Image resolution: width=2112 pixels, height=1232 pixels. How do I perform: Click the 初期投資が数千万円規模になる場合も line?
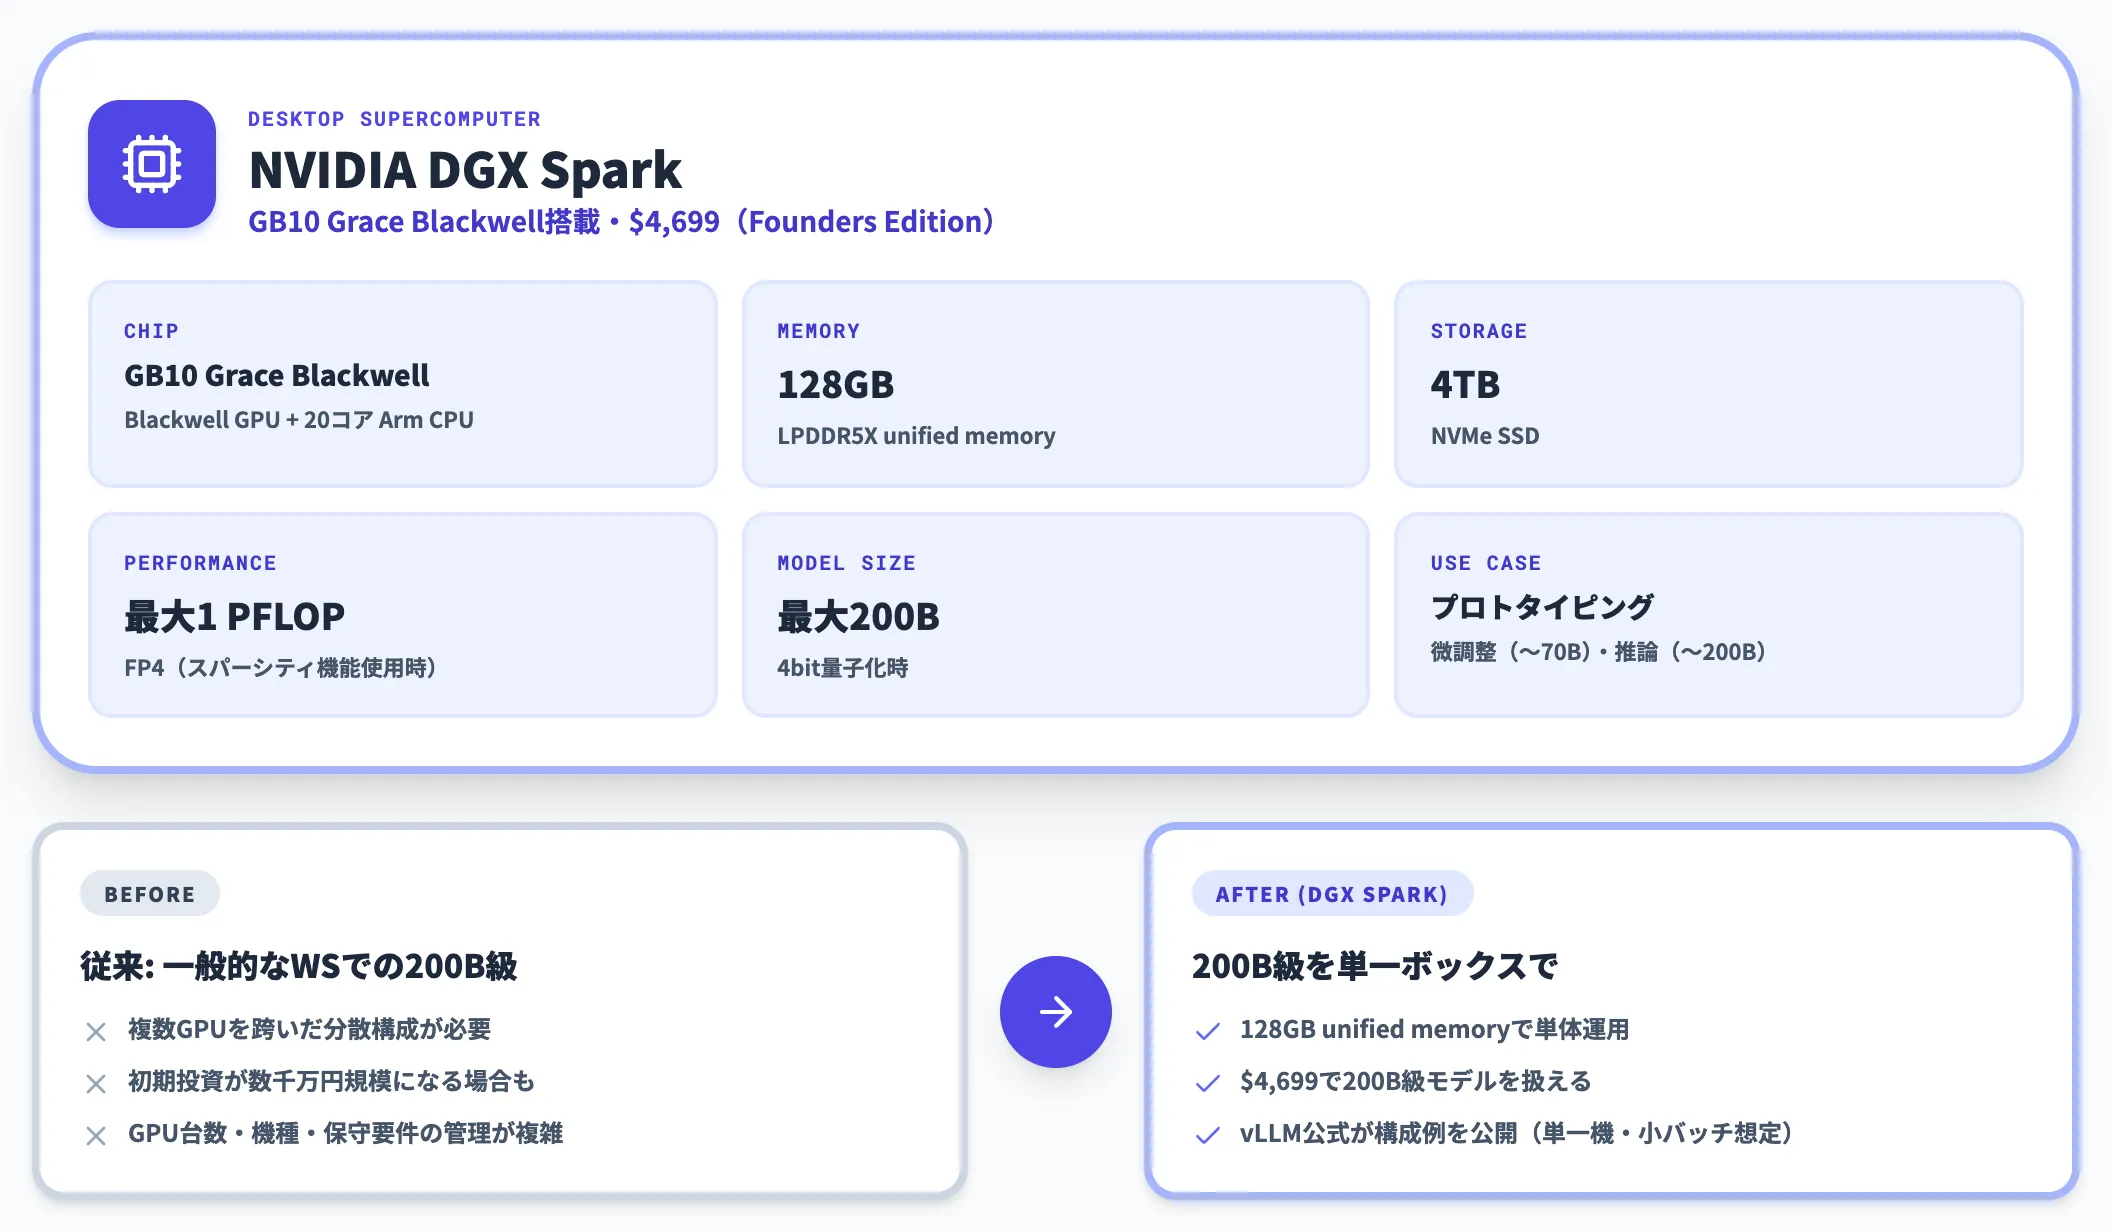(x=332, y=1081)
